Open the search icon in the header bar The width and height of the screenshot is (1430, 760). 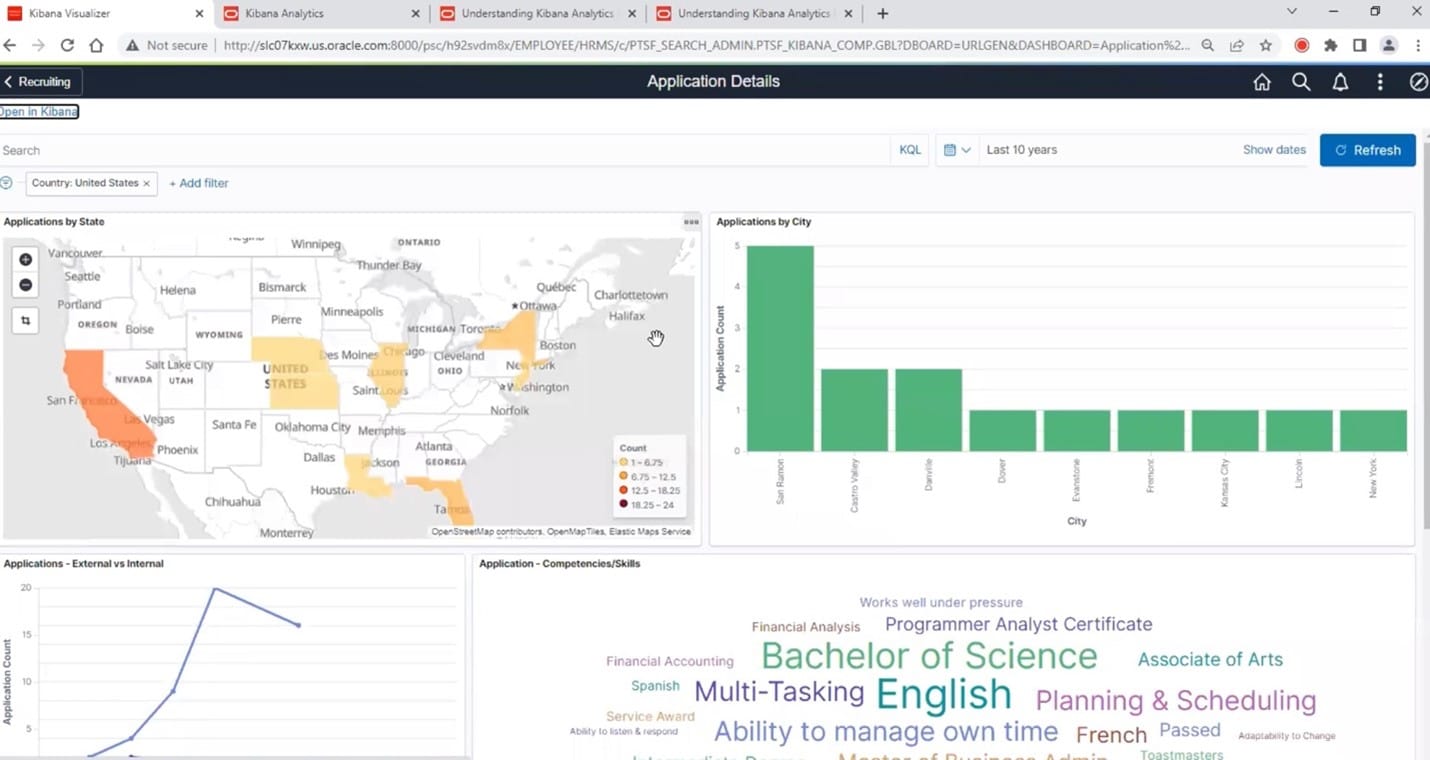(x=1301, y=82)
